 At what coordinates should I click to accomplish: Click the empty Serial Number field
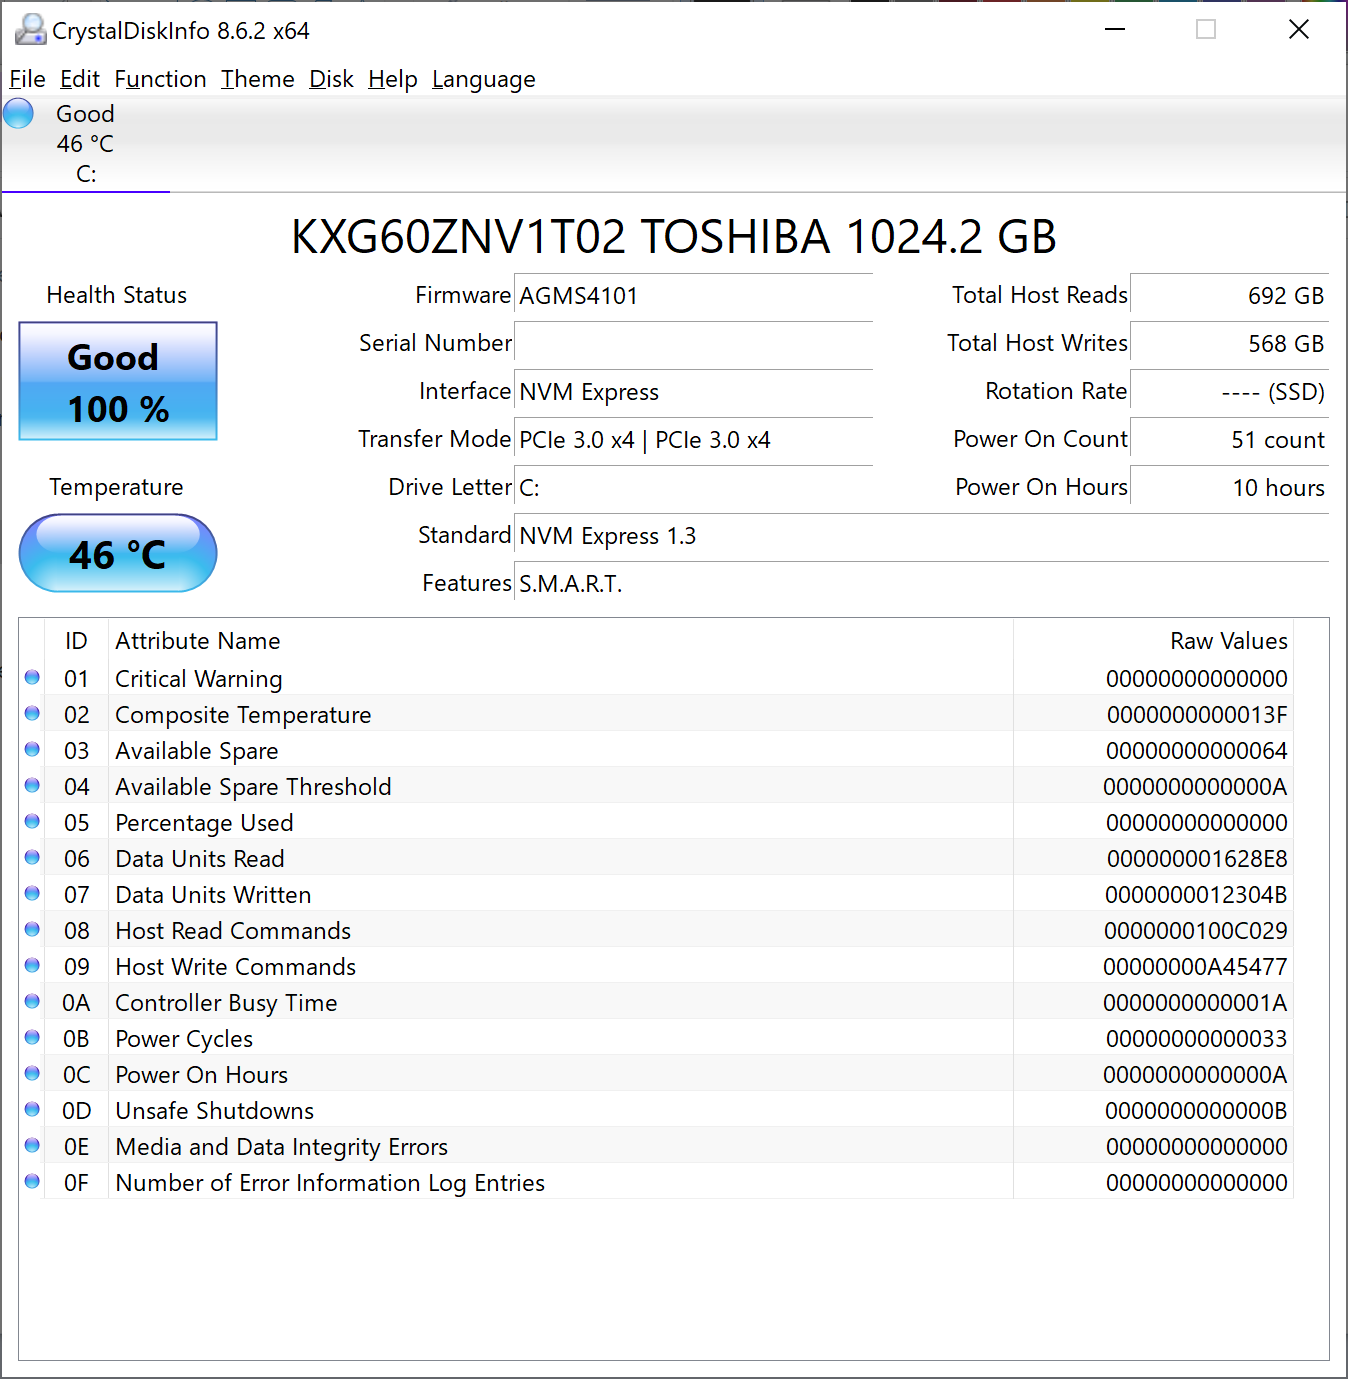pyautogui.click(x=694, y=344)
